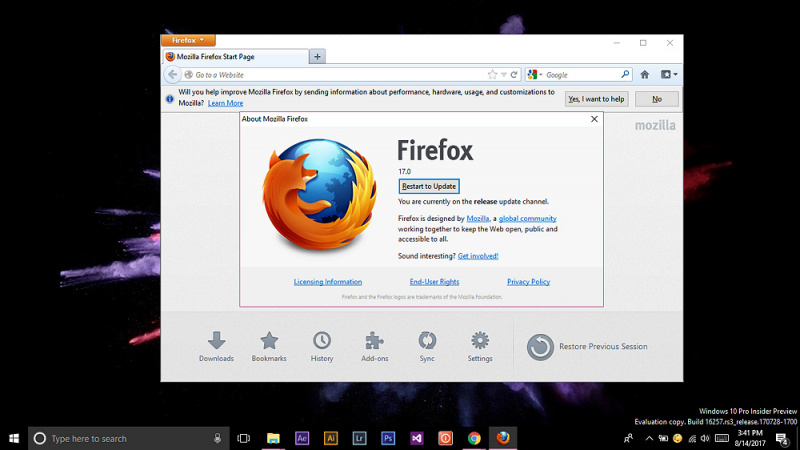Launch Chrome from taskbar
This screenshot has width=800, height=450.
pos(474,438)
